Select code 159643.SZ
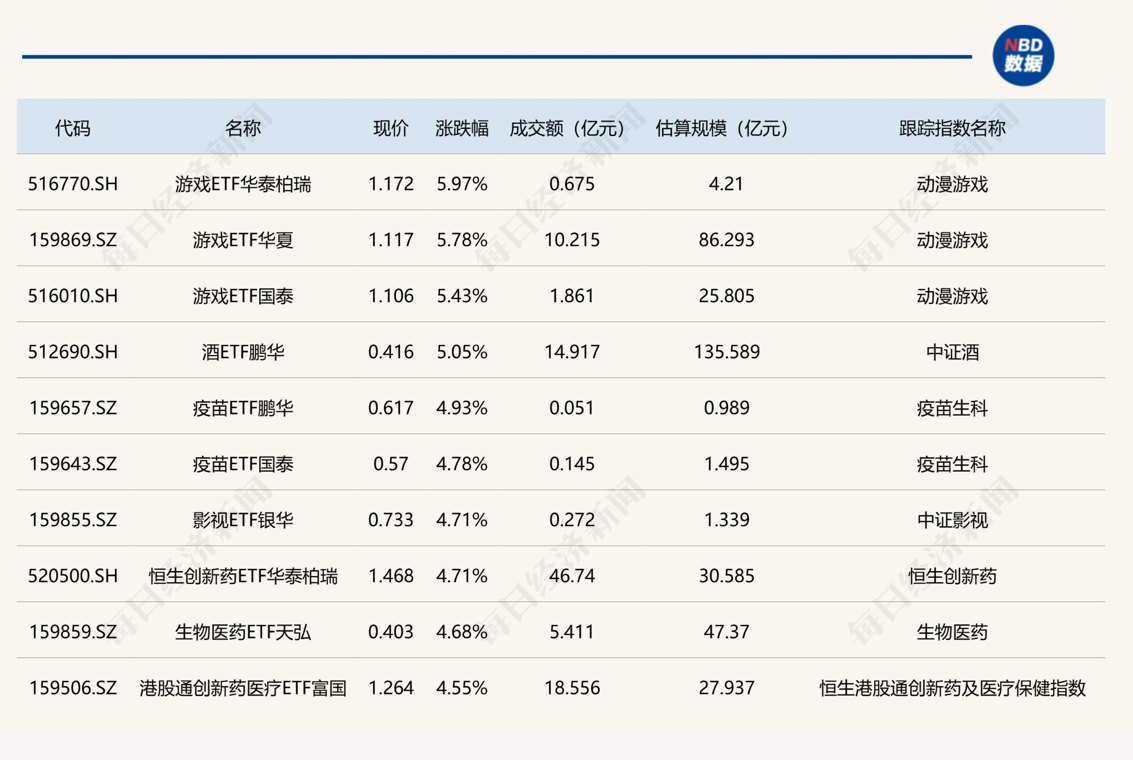 tap(73, 464)
